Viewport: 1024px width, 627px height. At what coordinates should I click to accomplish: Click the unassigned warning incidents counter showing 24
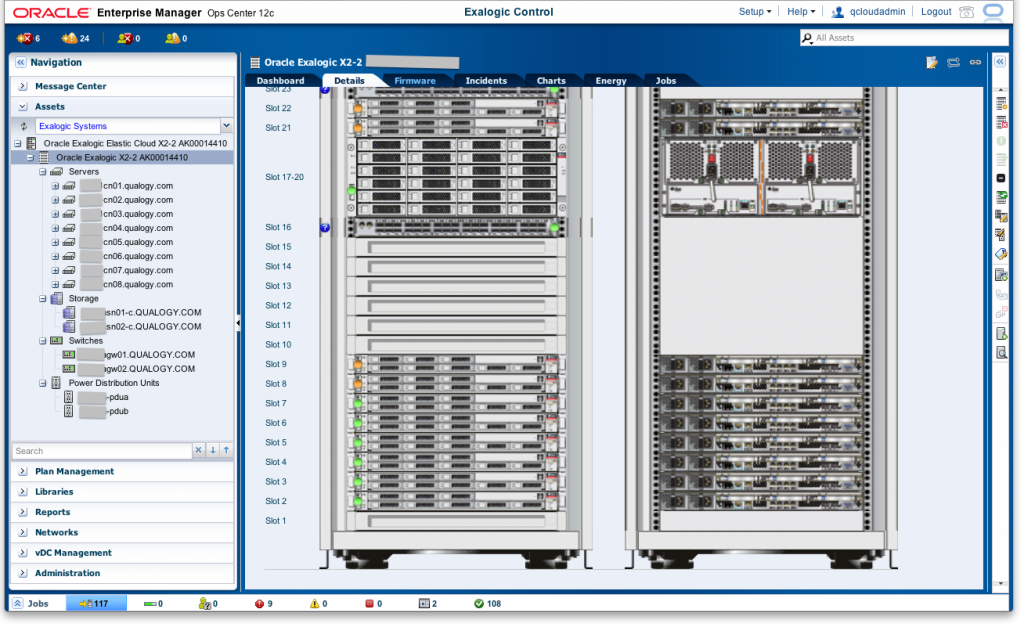[x=75, y=39]
